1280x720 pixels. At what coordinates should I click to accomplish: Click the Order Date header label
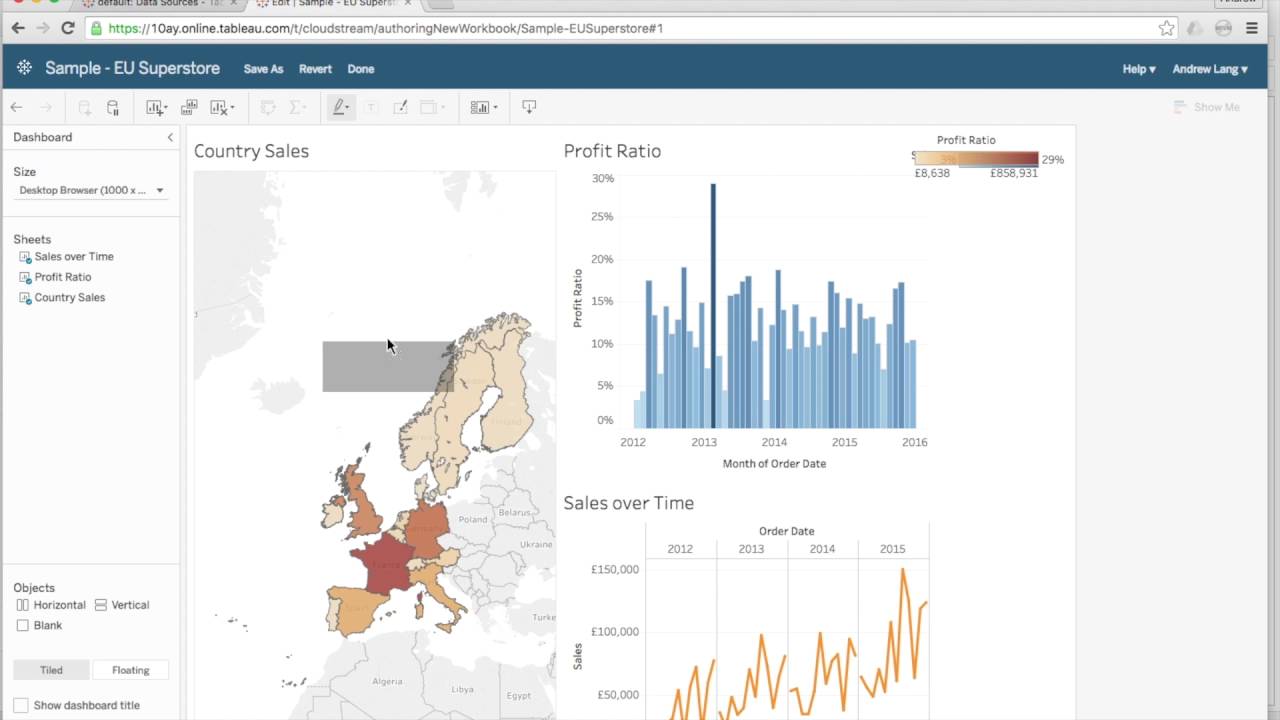(x=786, y=531)
